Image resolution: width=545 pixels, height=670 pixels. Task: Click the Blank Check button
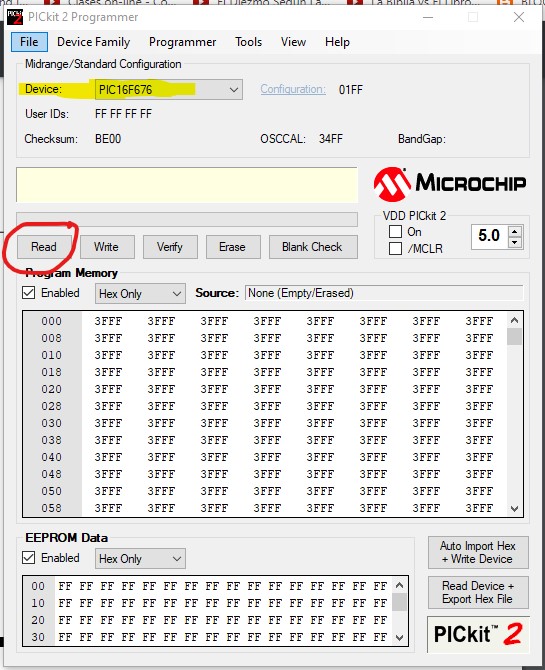313,247
